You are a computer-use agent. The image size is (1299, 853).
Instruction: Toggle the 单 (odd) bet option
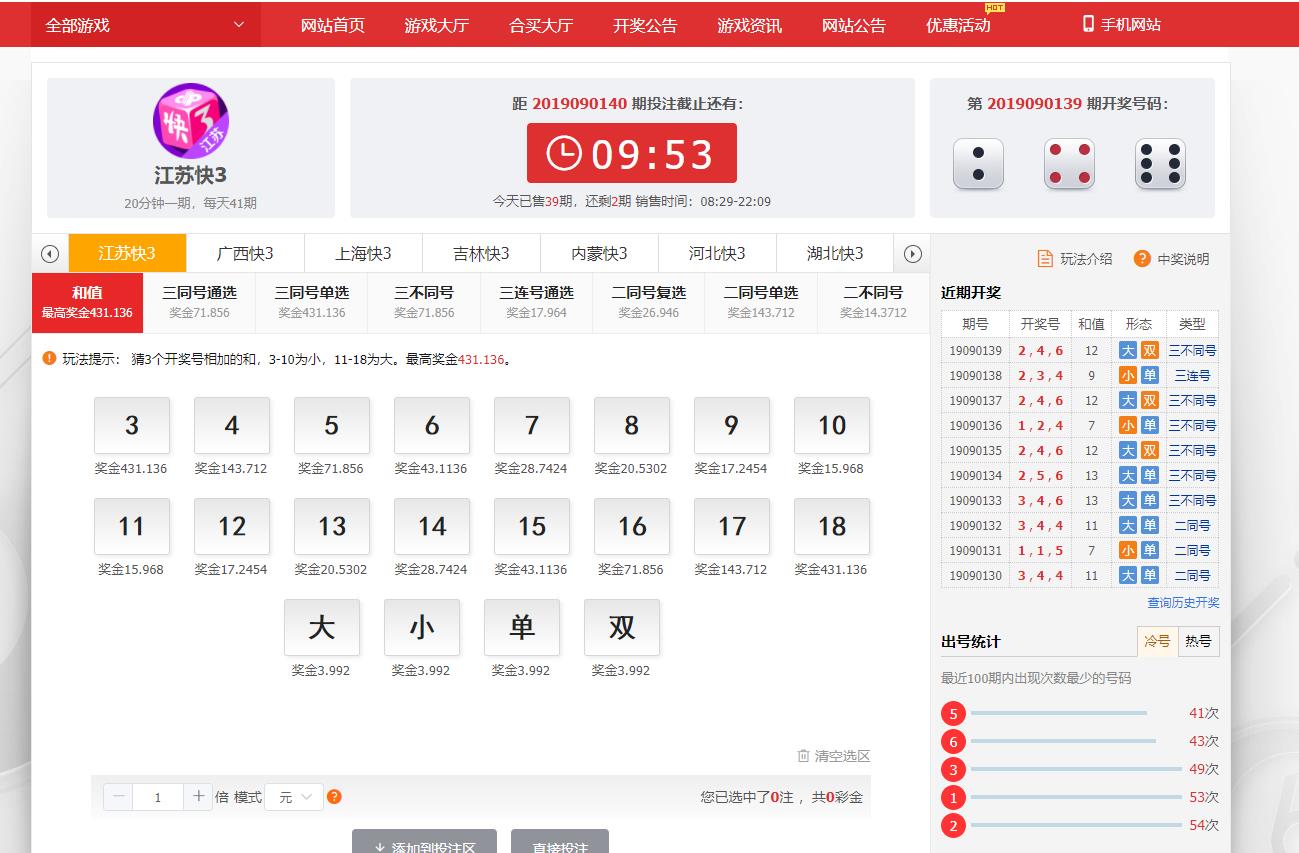click(x=521, y=628)
